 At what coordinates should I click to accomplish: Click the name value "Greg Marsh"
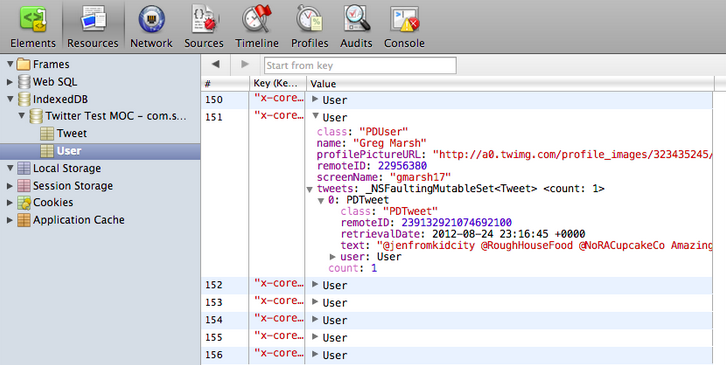point(390,143)
